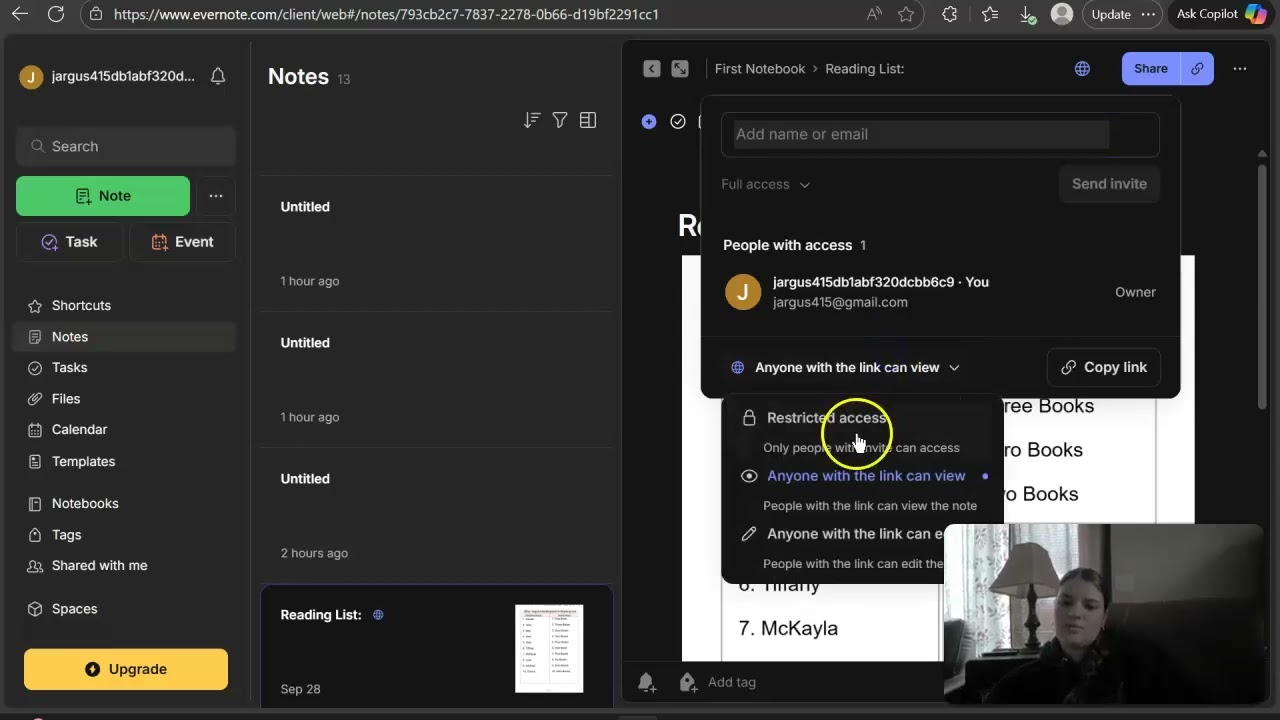Open Files in the sidebar
Screen dimensions: 1280x720
125,398
